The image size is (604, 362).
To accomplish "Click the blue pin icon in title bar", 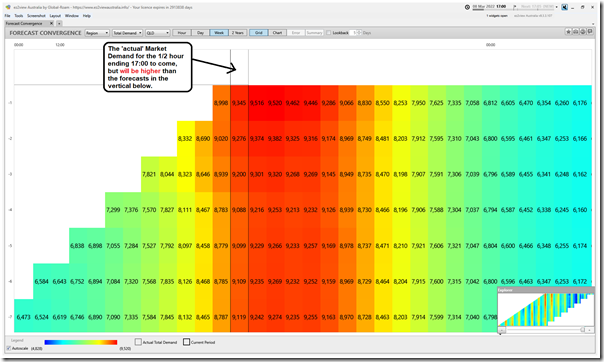I will point(564,7).
